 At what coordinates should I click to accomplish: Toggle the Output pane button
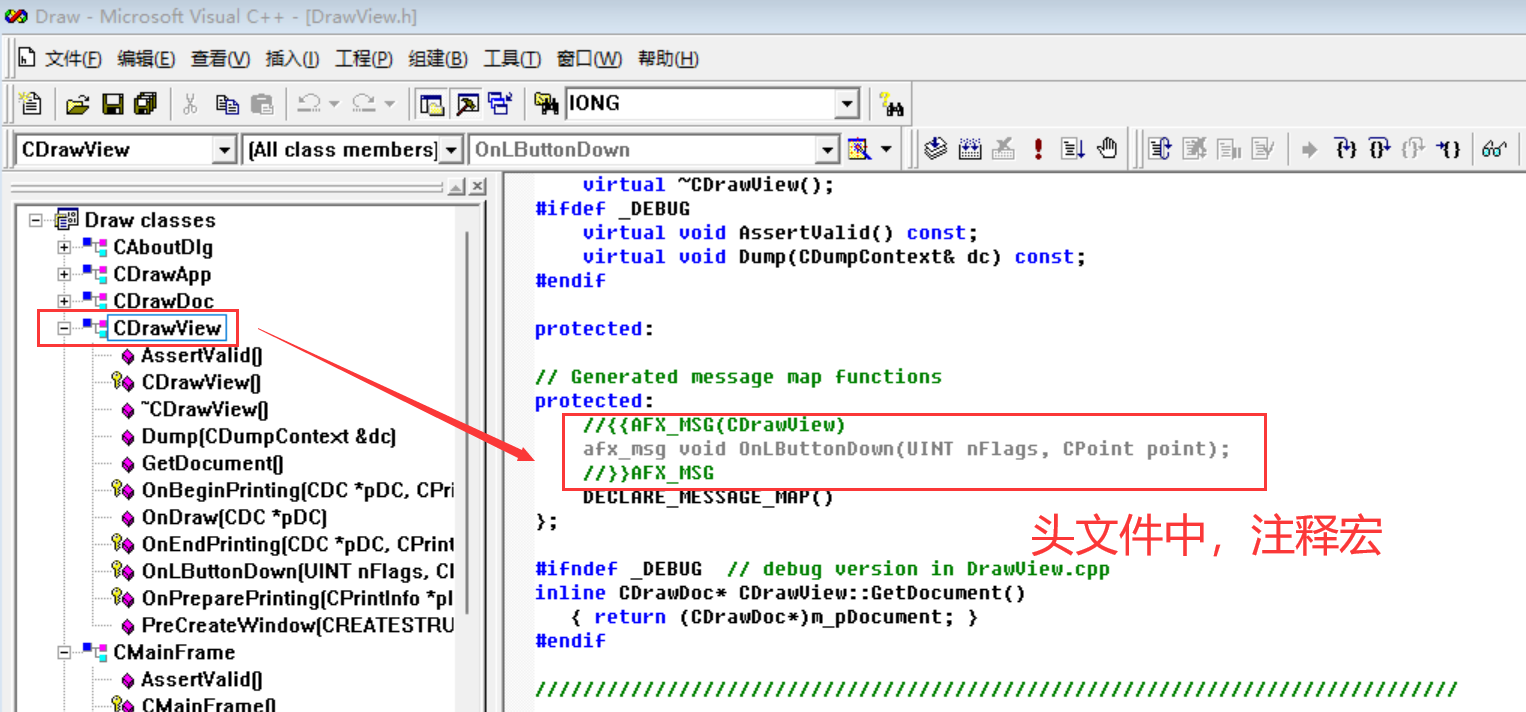[x=466, y=103]
